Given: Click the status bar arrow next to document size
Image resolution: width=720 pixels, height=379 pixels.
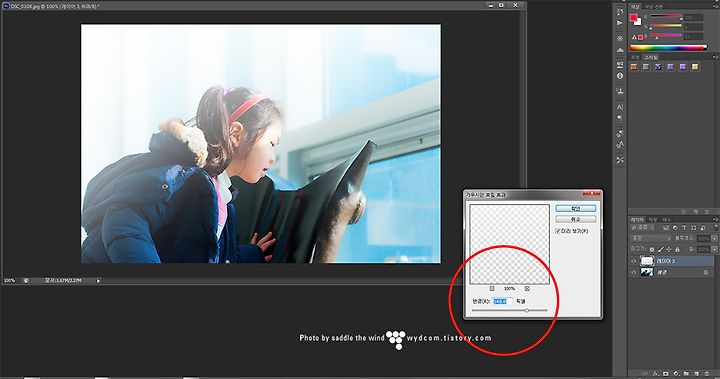Looking at the screenshot, I should coord(98,280).
